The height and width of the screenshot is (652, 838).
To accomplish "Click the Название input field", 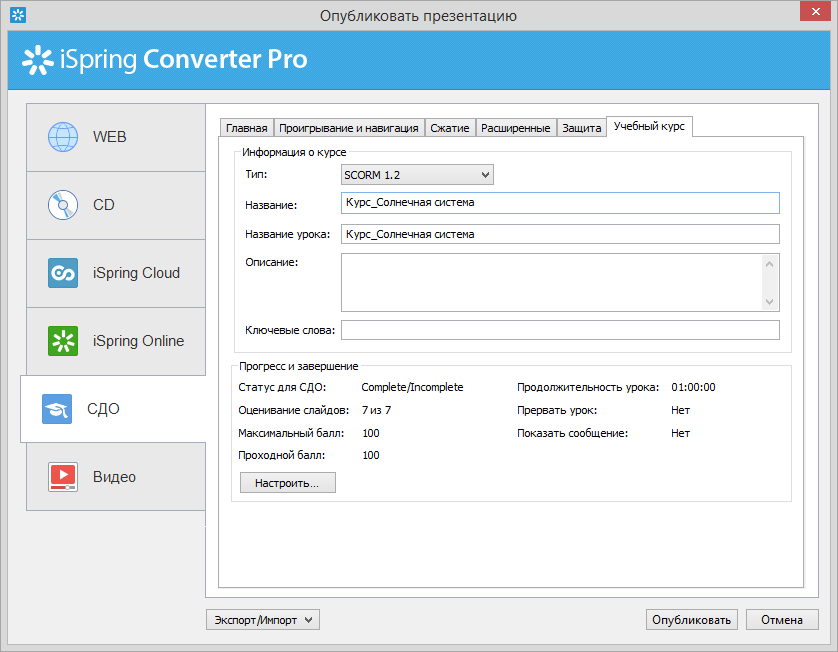I will [x=560, y=203].
